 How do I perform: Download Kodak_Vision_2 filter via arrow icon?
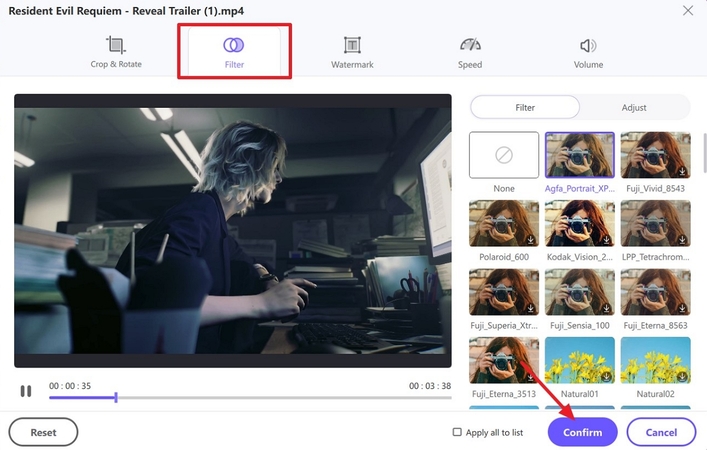[606, 240]
